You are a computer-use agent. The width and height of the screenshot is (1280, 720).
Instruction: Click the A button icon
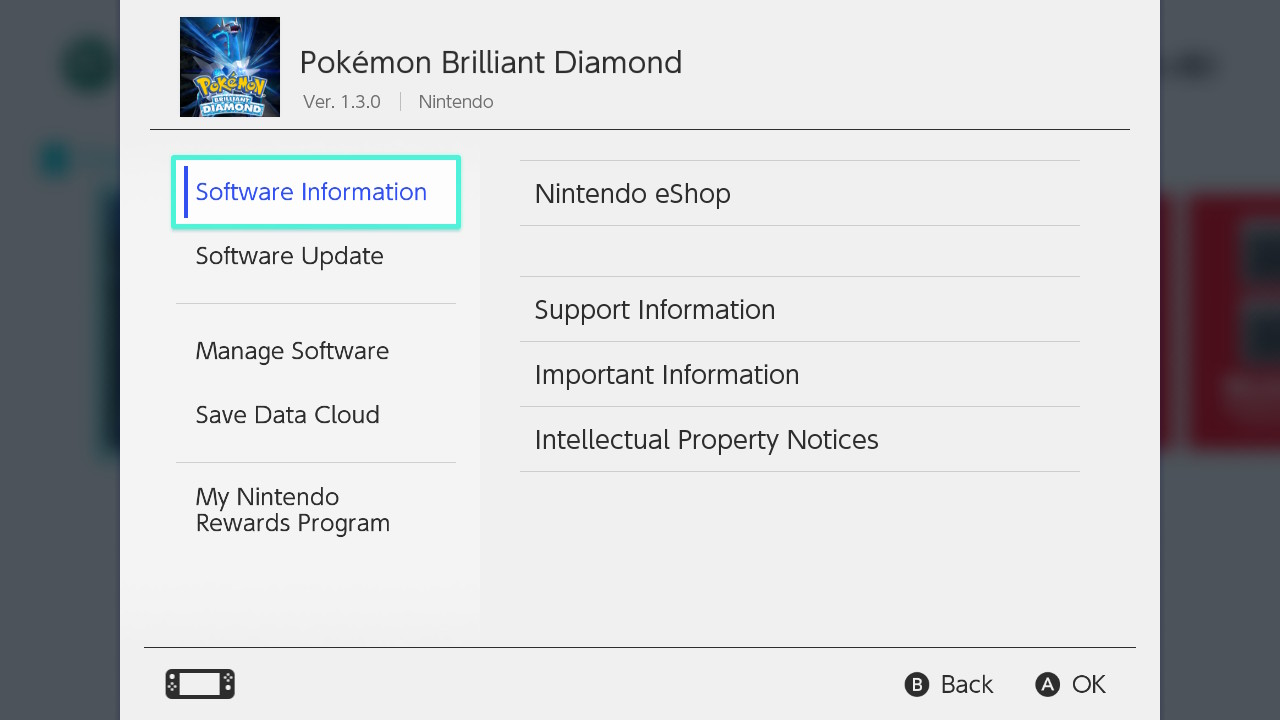point(1047,684)
